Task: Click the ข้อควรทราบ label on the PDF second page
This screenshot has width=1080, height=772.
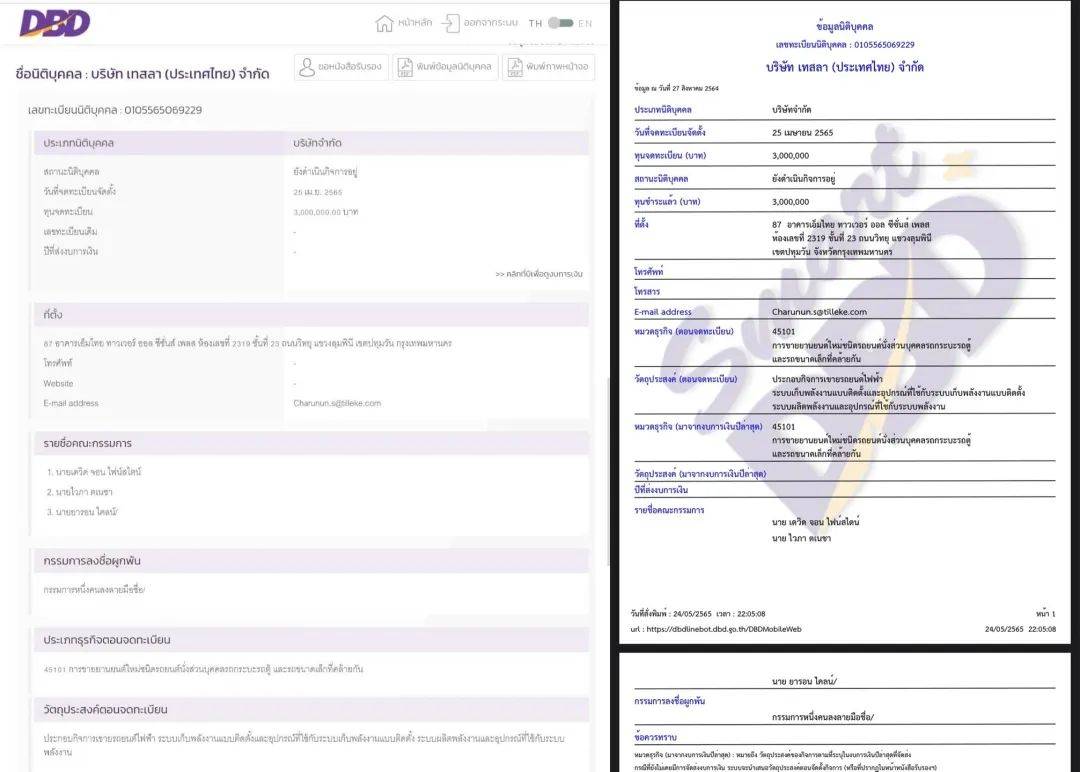Action: pos(655,737)
